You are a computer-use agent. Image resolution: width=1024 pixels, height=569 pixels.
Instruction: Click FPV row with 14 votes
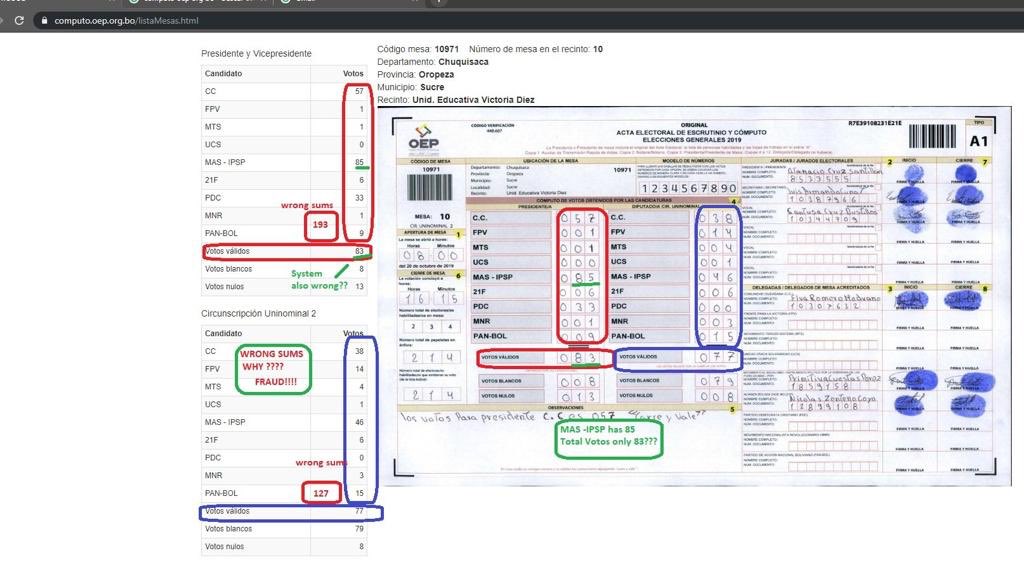tap(284, 369)
